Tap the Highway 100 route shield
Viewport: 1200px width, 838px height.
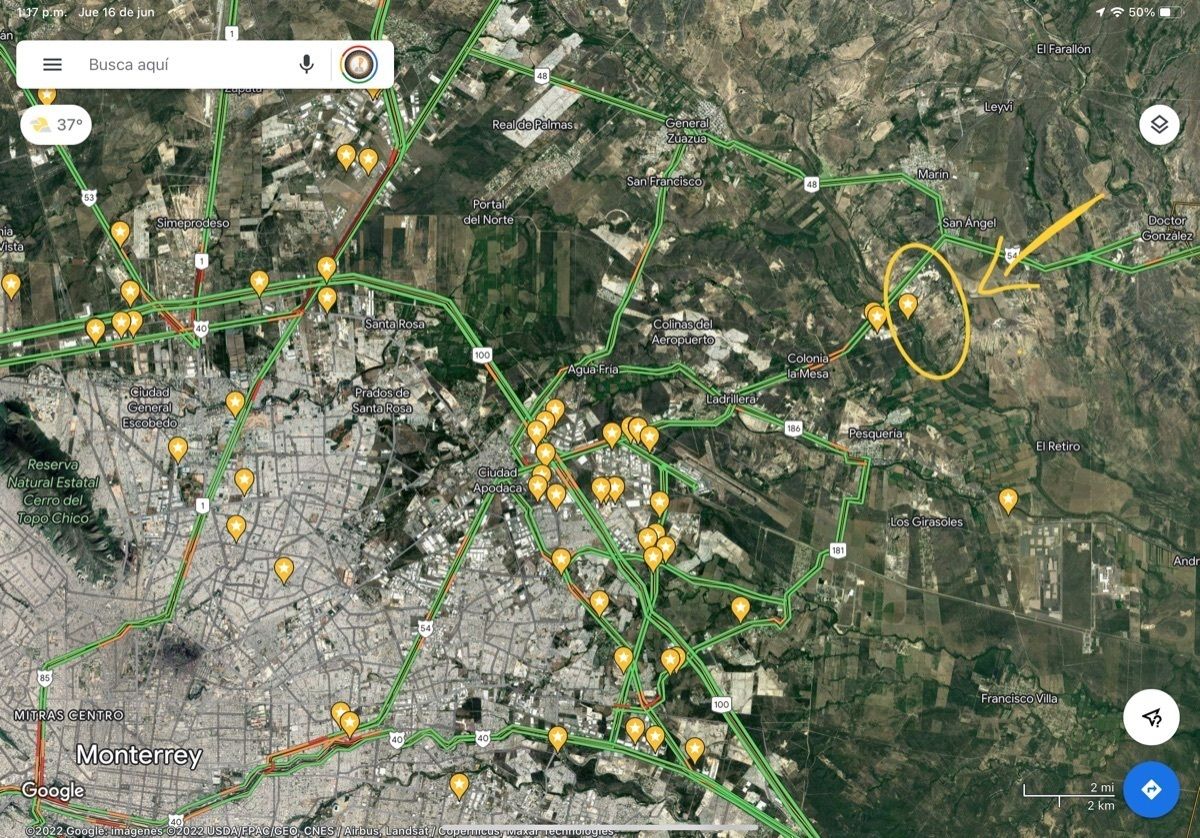click(483, 355)
